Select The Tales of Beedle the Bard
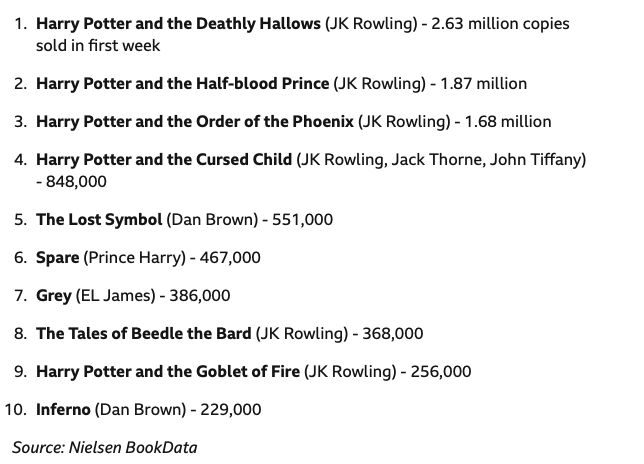This screenshot has width=644, height=464. pyautogui.click(x=143, y=334)
